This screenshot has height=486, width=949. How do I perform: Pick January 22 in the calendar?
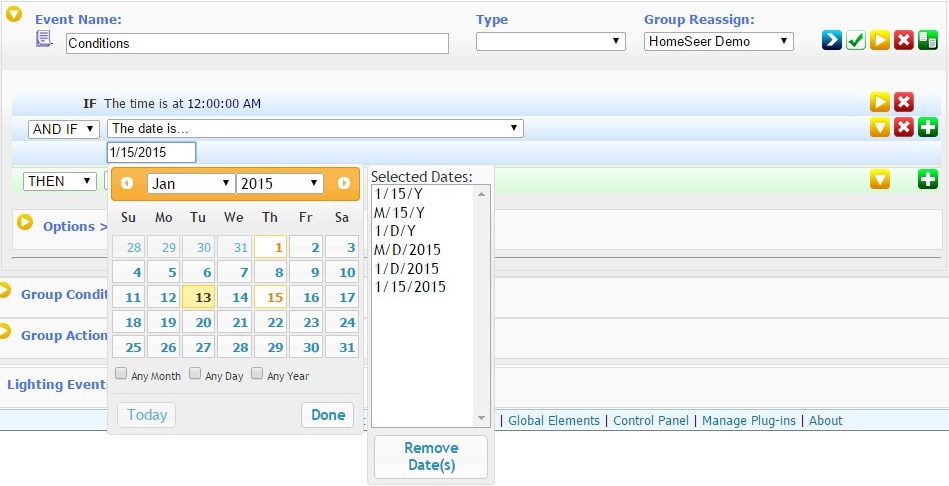click(x=272, y=322)
